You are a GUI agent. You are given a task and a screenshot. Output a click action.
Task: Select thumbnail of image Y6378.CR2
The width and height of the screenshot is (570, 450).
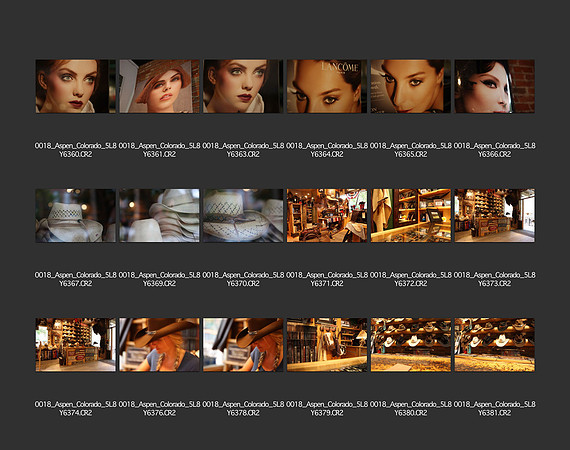pos(243,345)
